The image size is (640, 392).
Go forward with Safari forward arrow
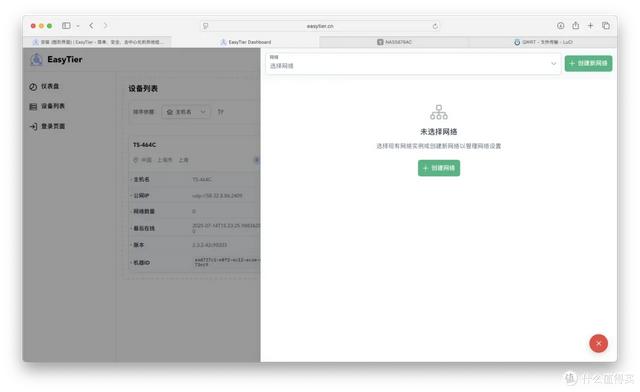click(106, 26)
